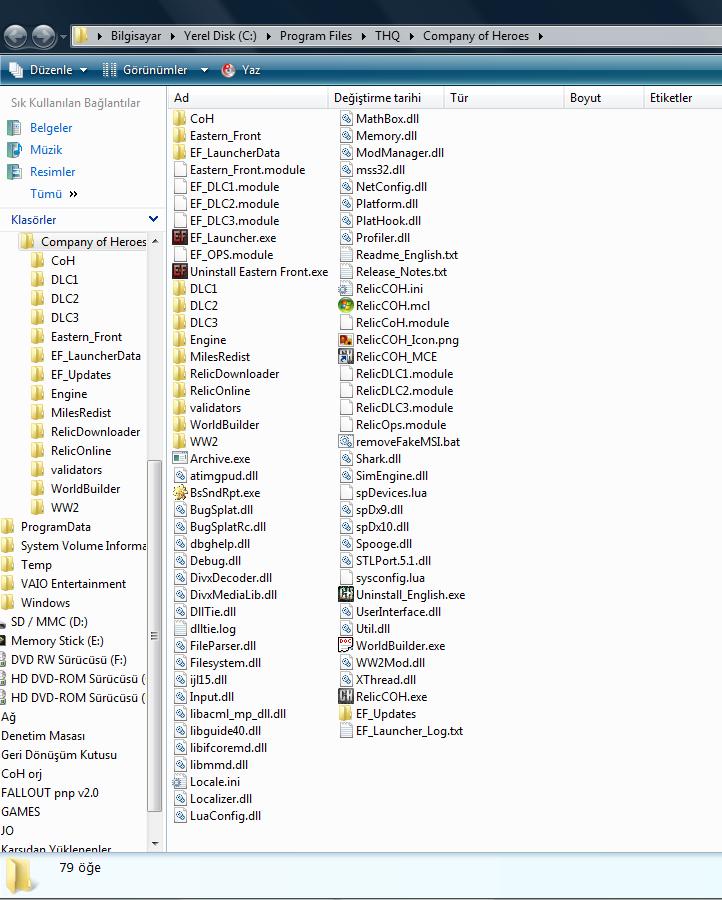Expand breadcrumb arrow after Program Files
Image resolution: width=722 pixels, height=900 pixels.
point(363,36)
